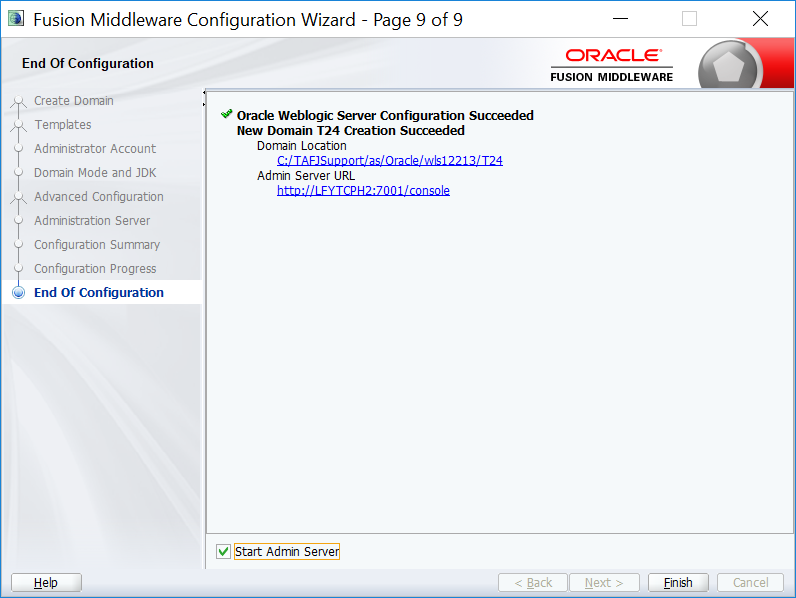796x598 pixels.
Task: Select the Administrator Account step
Action: [x=95, y=149]
